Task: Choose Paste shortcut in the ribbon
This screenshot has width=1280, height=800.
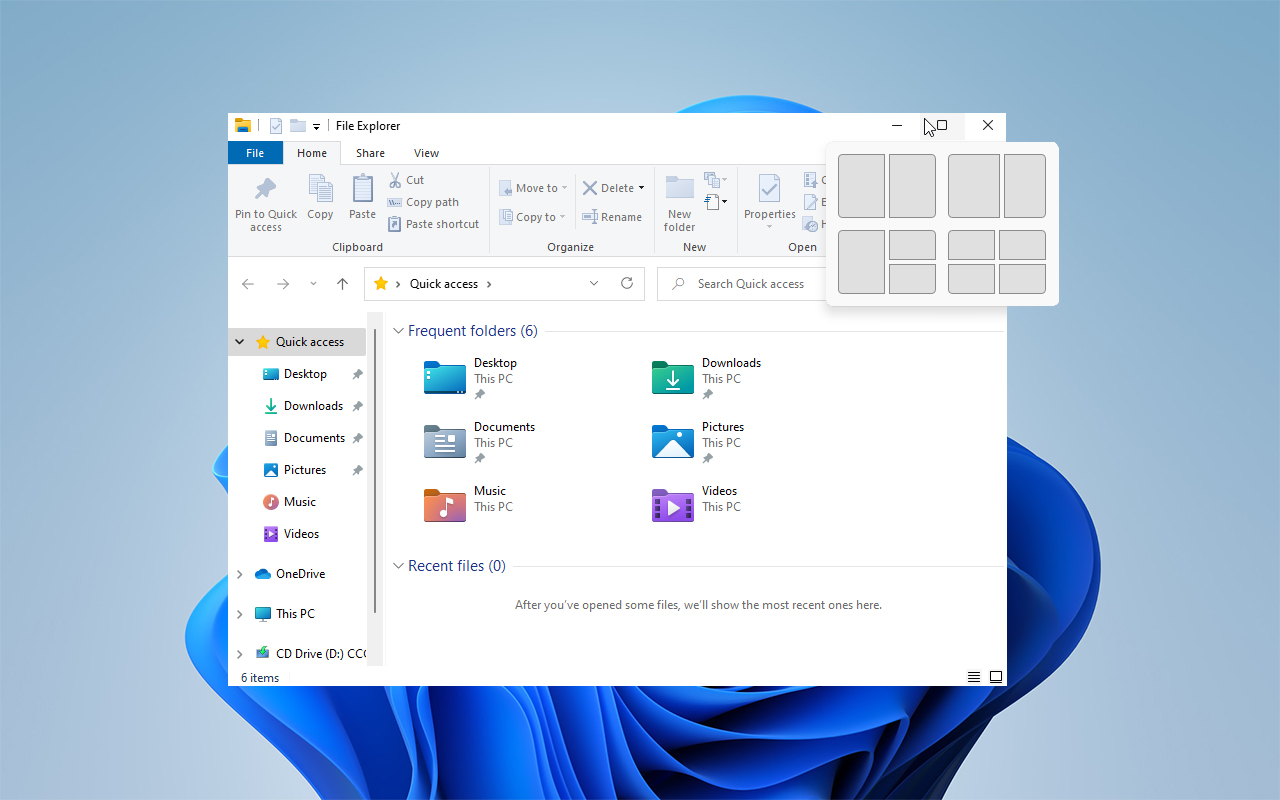Action: (433, 224)
